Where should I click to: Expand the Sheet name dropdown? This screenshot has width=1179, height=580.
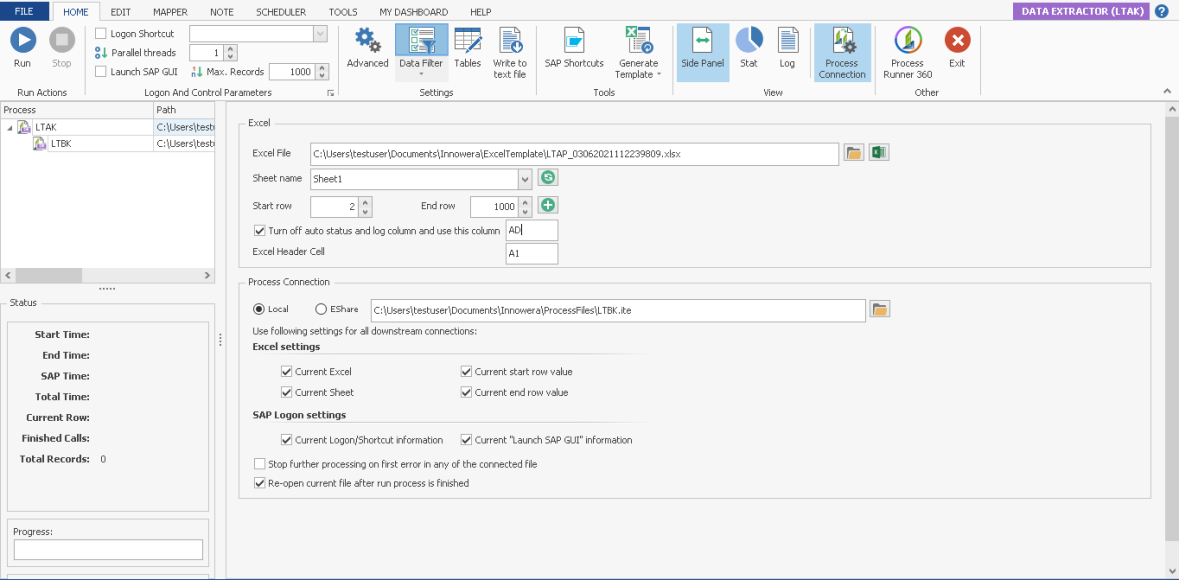(525, 179)
